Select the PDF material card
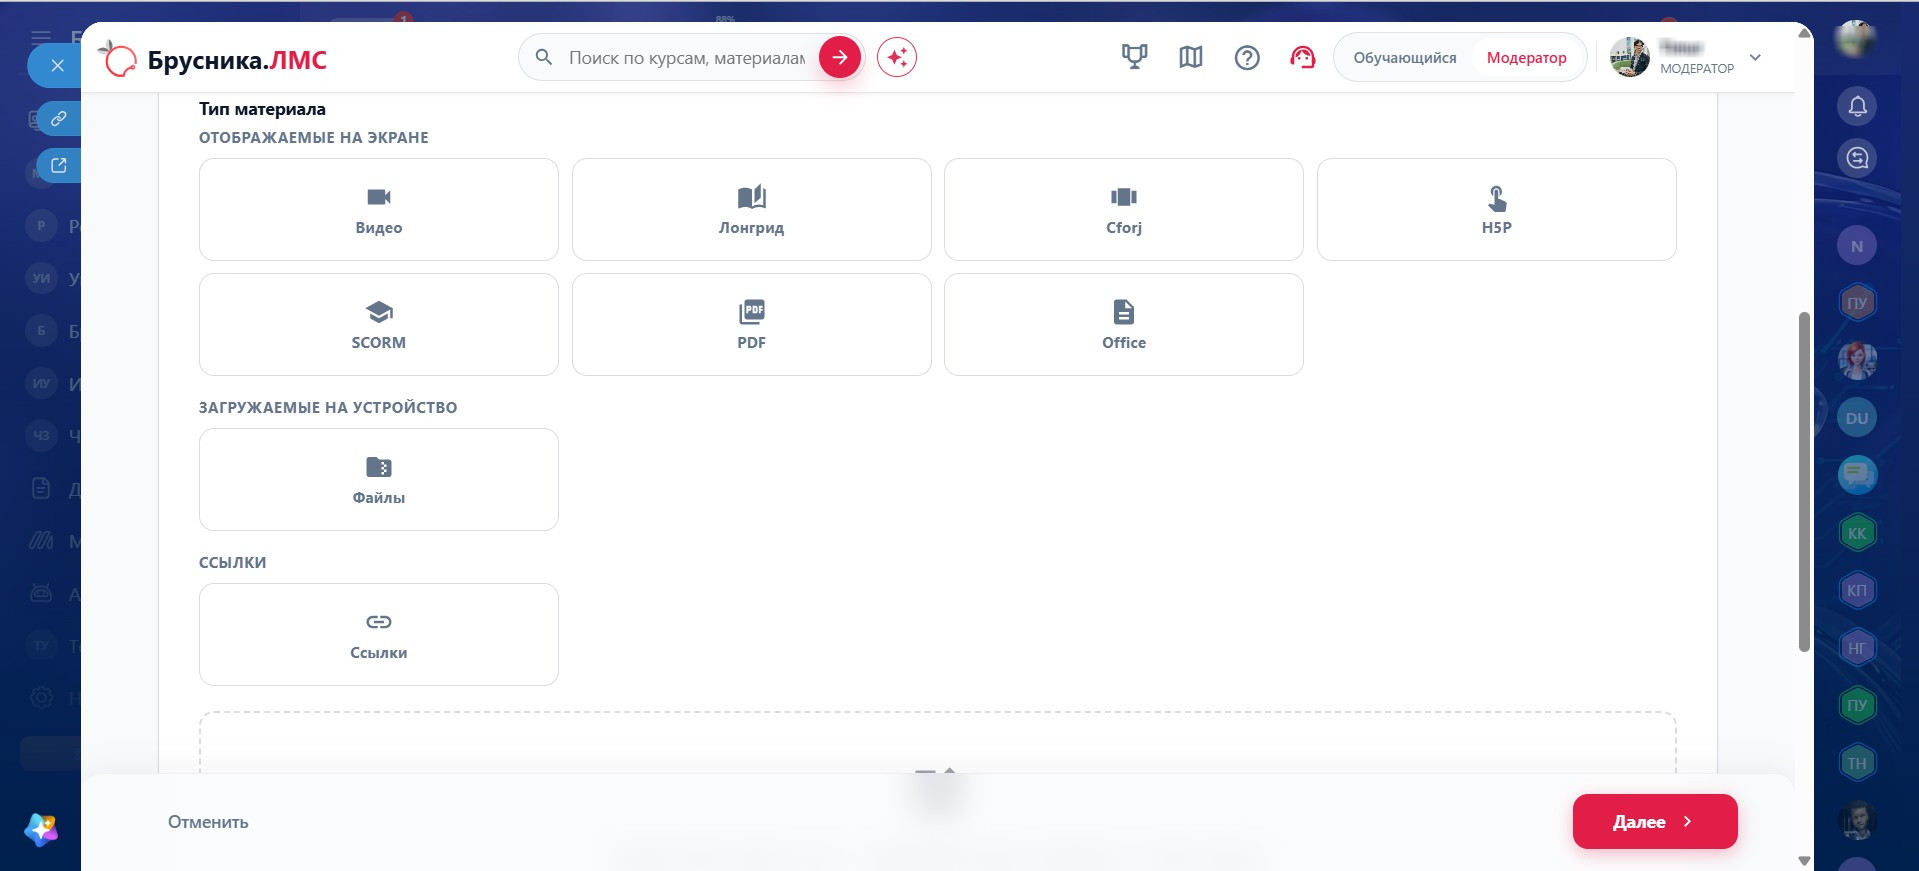 (751, 325)
